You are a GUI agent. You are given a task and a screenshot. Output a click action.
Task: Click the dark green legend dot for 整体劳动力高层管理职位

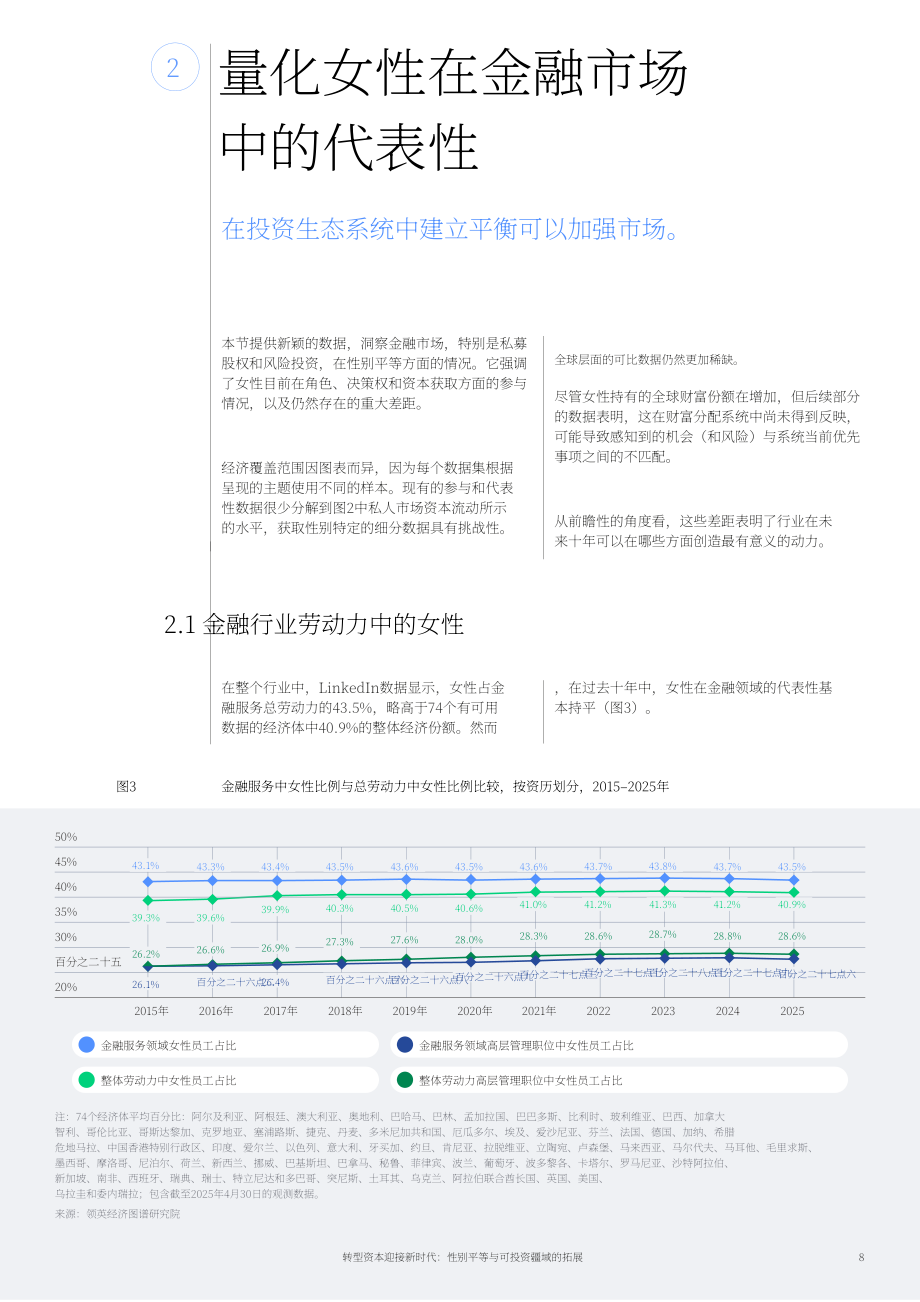pyautogui.click(x=404, y=1080)
